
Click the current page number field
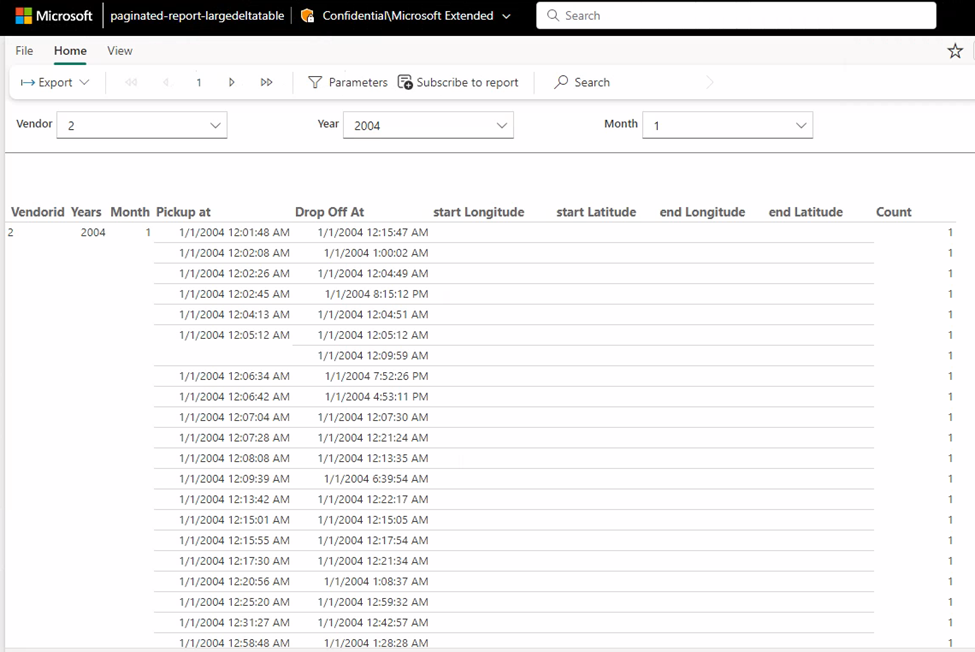coord(198,82)
